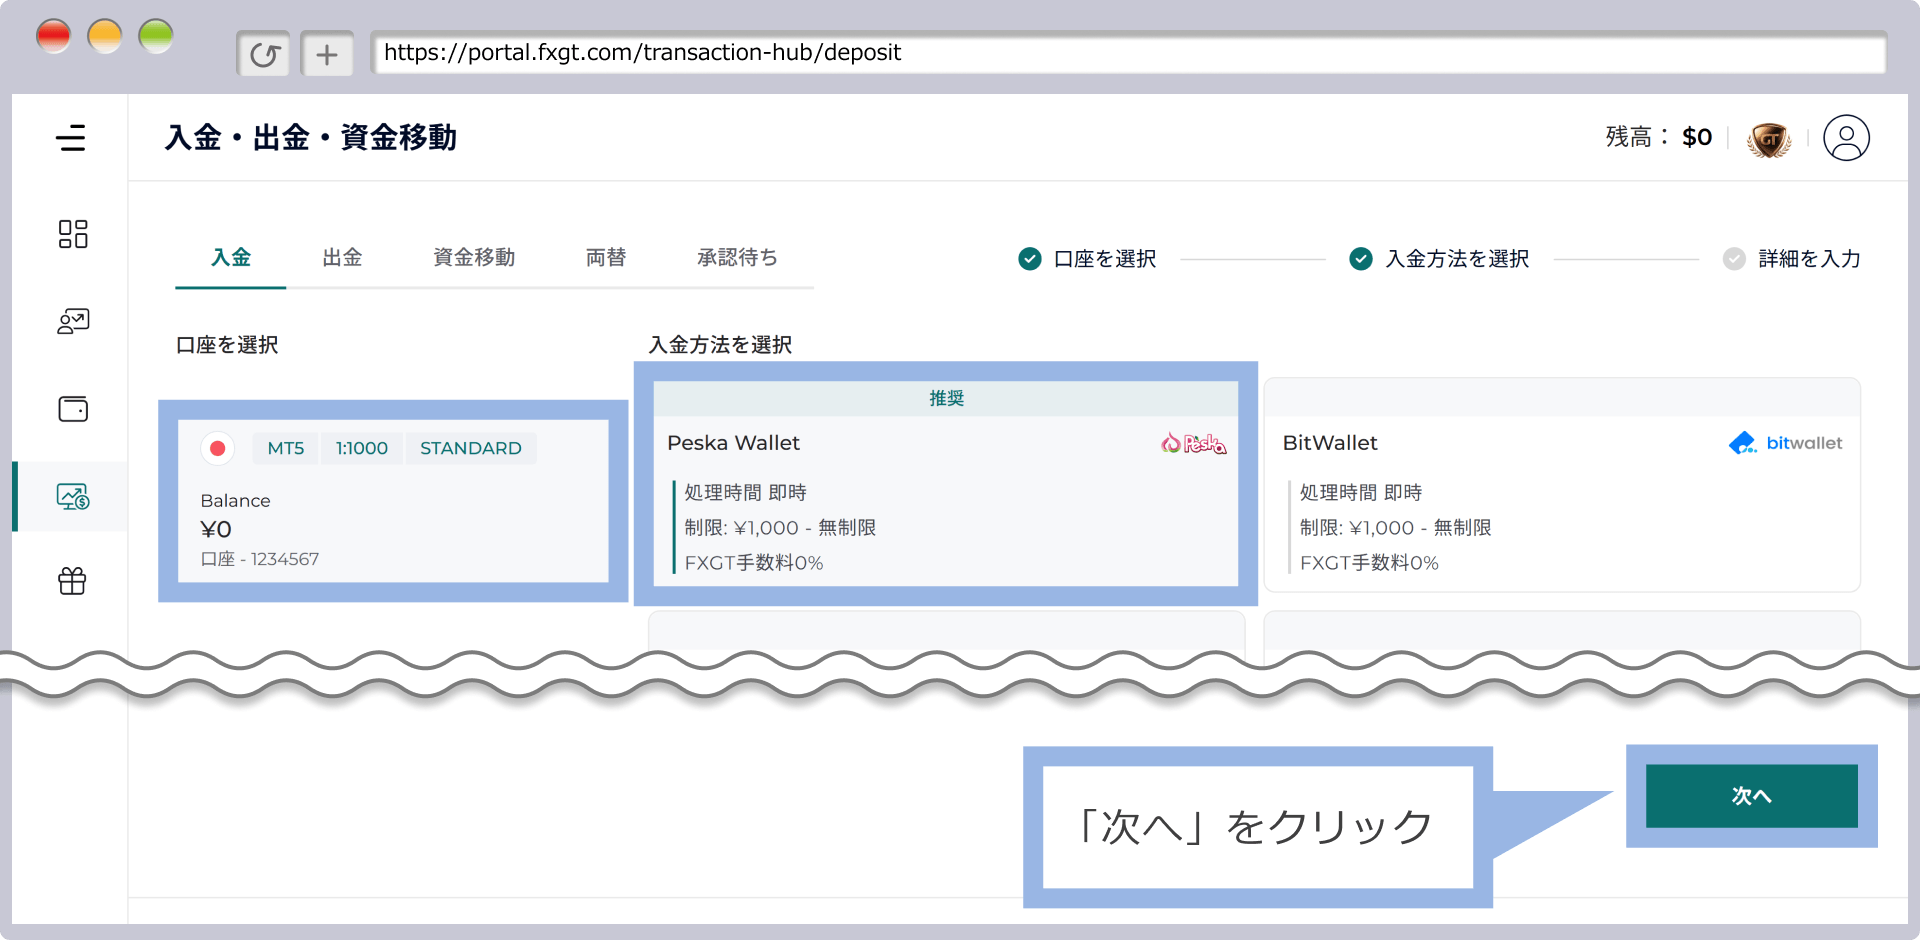Click the 口座を選択 section heading
The image size is (1920, 940).
pos(227,345)
